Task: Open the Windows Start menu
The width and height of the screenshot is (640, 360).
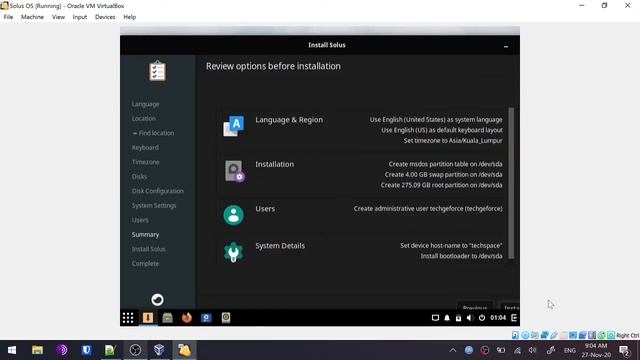Action: [12, 350]
